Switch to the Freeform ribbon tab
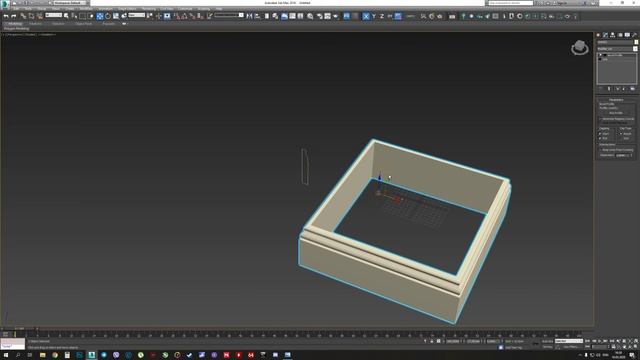 35,24
